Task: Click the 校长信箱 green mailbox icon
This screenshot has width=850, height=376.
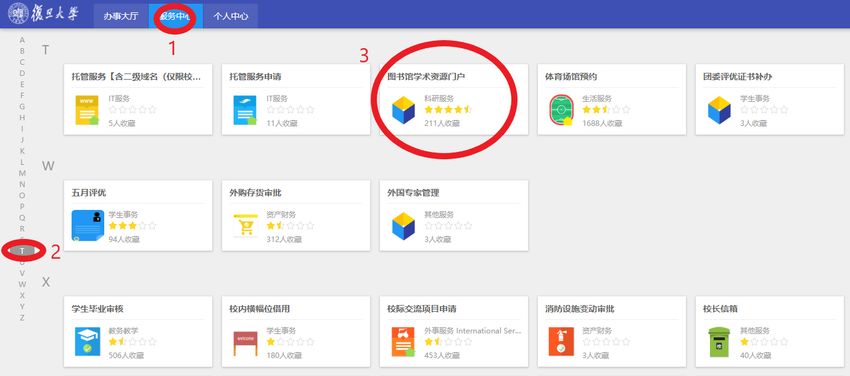Action: [x=719, y=342]
